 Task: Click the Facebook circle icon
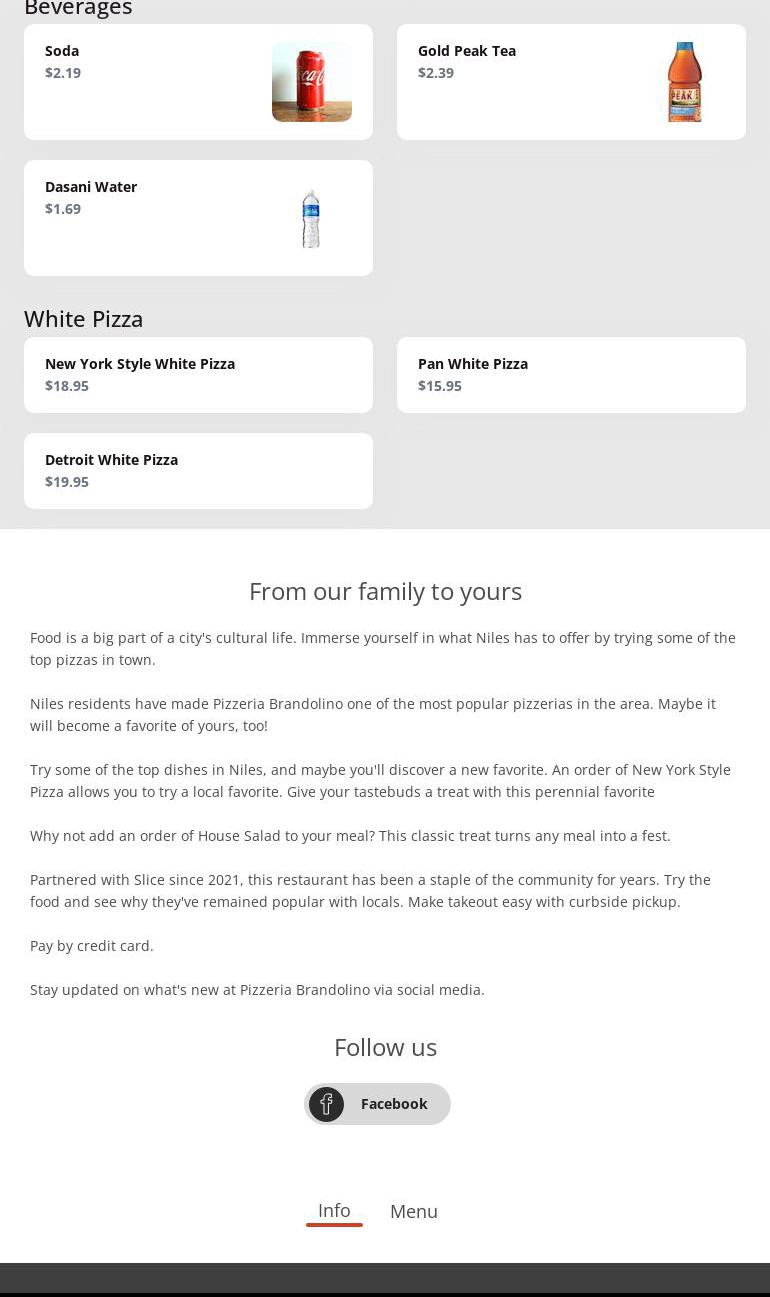pyautogui.click(x=326, y=1104)
